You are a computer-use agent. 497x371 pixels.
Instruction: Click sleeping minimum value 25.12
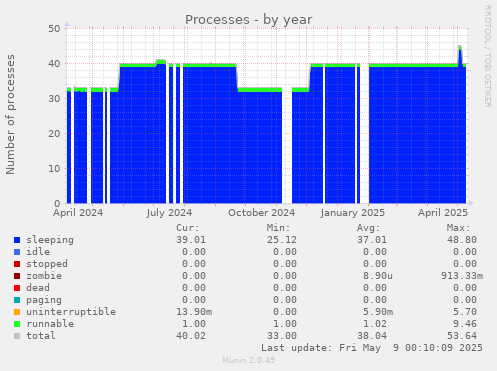[282, 240]
